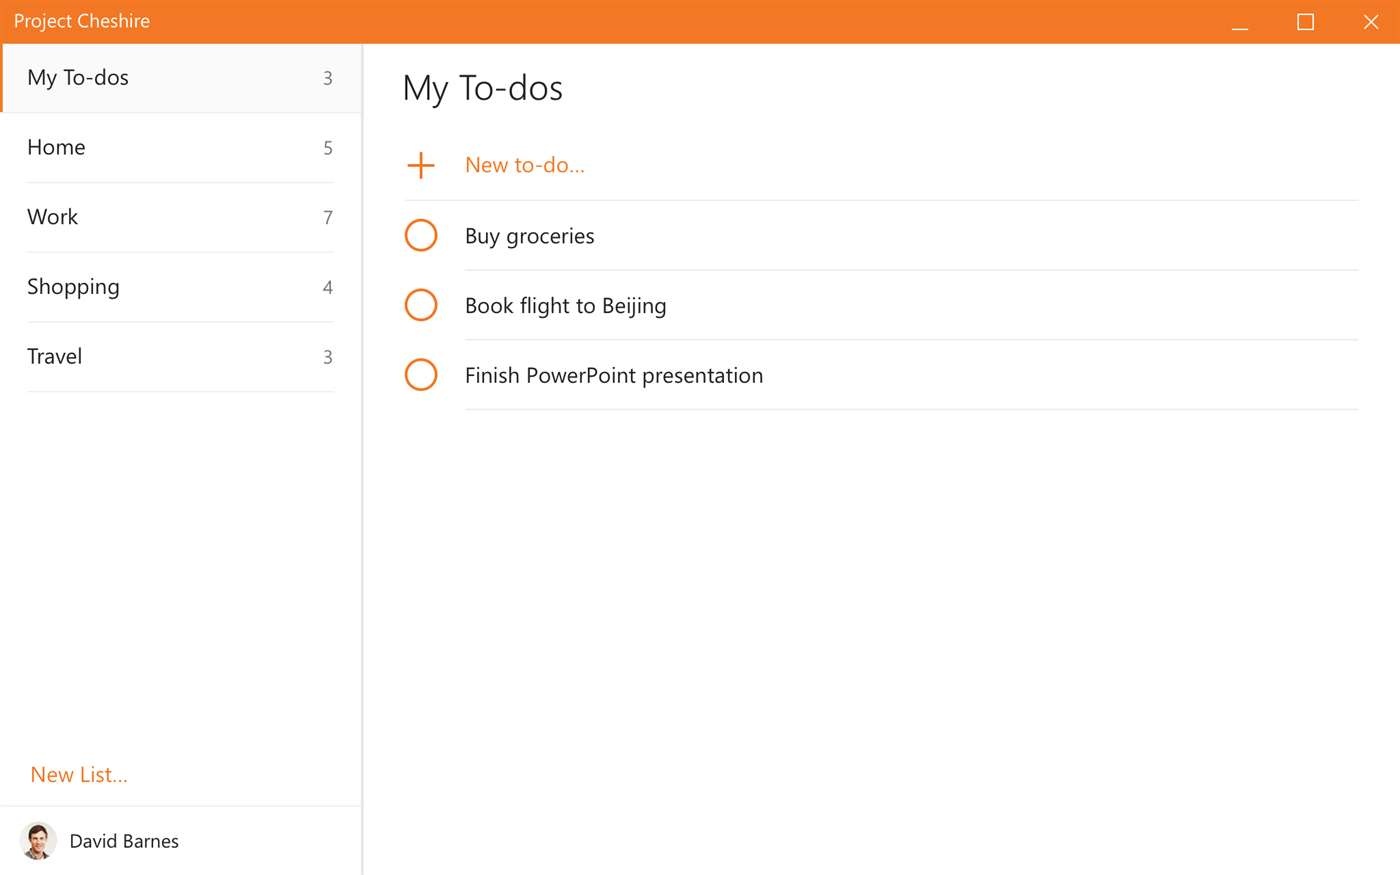Image resolution: width=1400 pixels, height=875 pixels.
Task: Click the Shopping list count 4
Action: click(328, 288)
